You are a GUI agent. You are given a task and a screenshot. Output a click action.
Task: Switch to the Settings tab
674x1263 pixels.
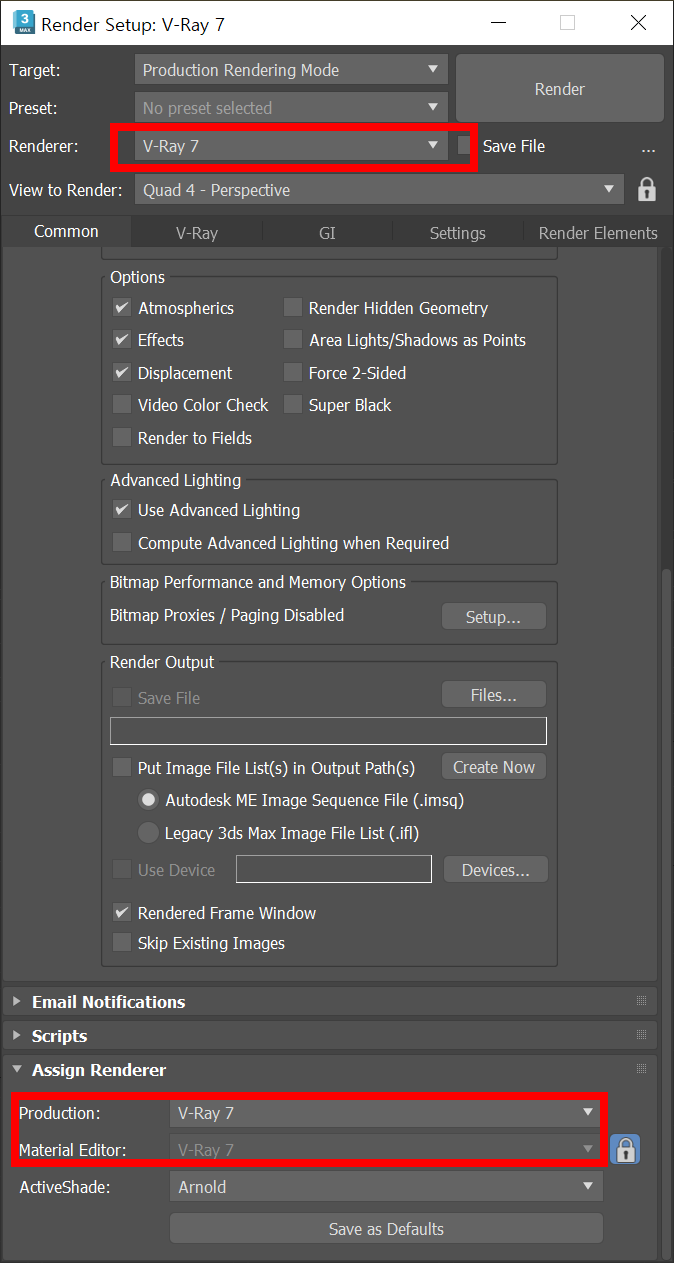458,233
